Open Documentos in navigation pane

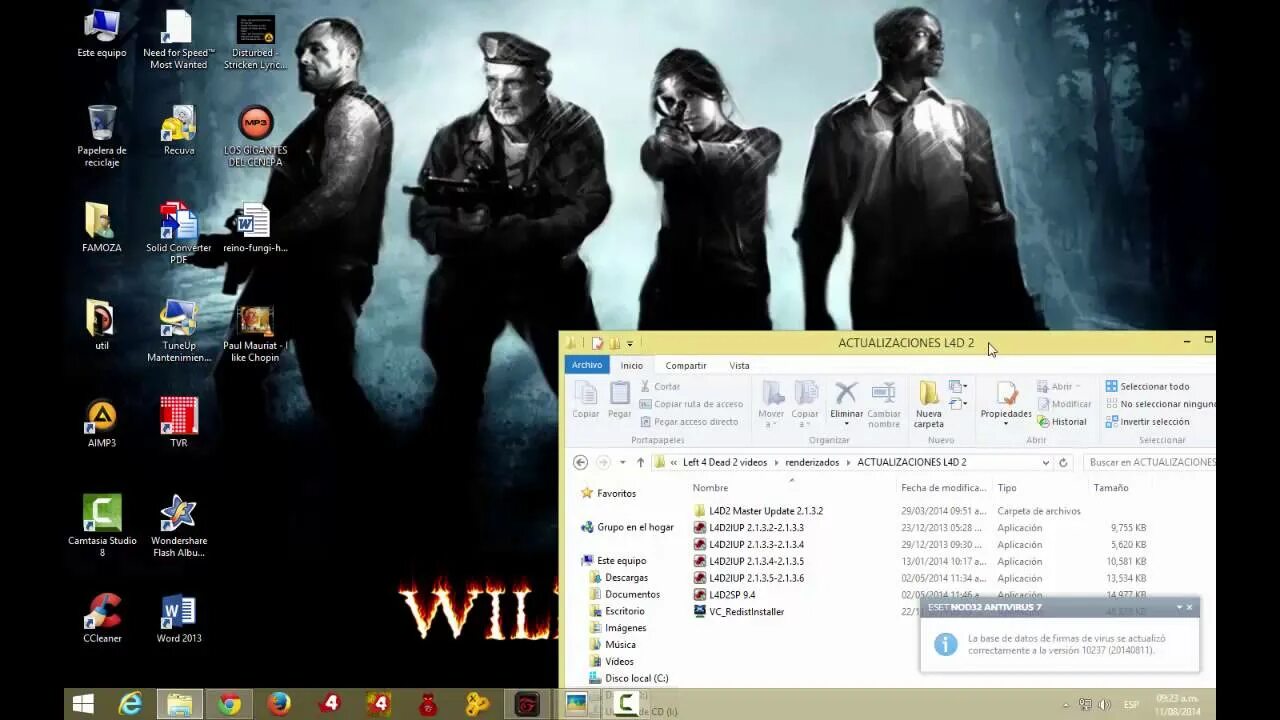click(x=623, y=595)
